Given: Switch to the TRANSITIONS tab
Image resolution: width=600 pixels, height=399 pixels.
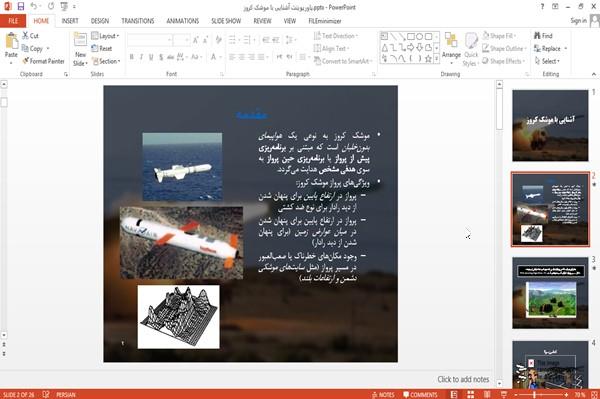Looking at the screenshot, I should click(x=138, y=21).
